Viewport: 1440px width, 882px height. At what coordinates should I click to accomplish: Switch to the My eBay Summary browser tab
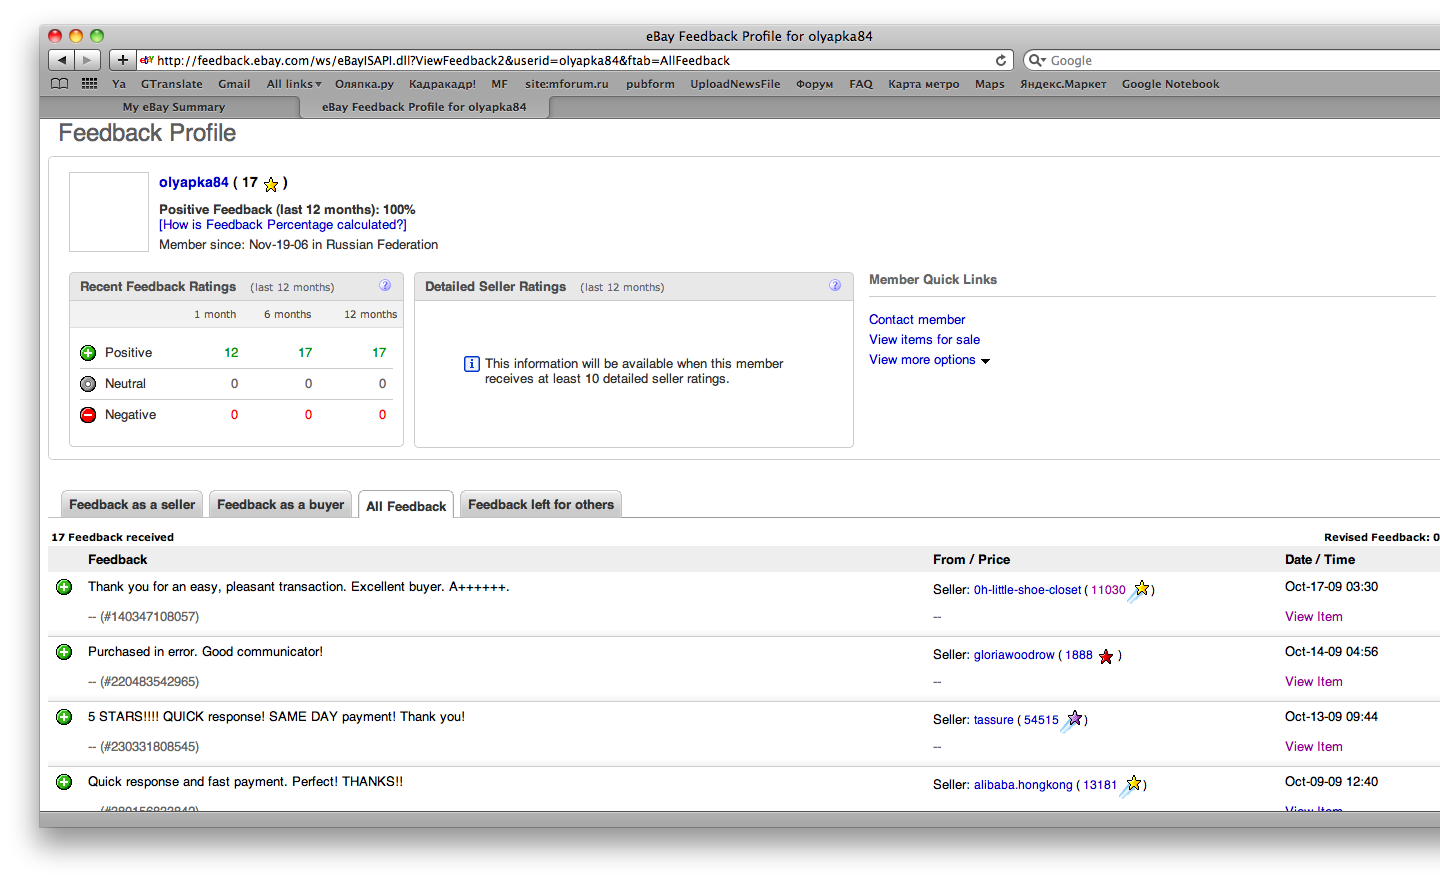click(x=174, y=107)
